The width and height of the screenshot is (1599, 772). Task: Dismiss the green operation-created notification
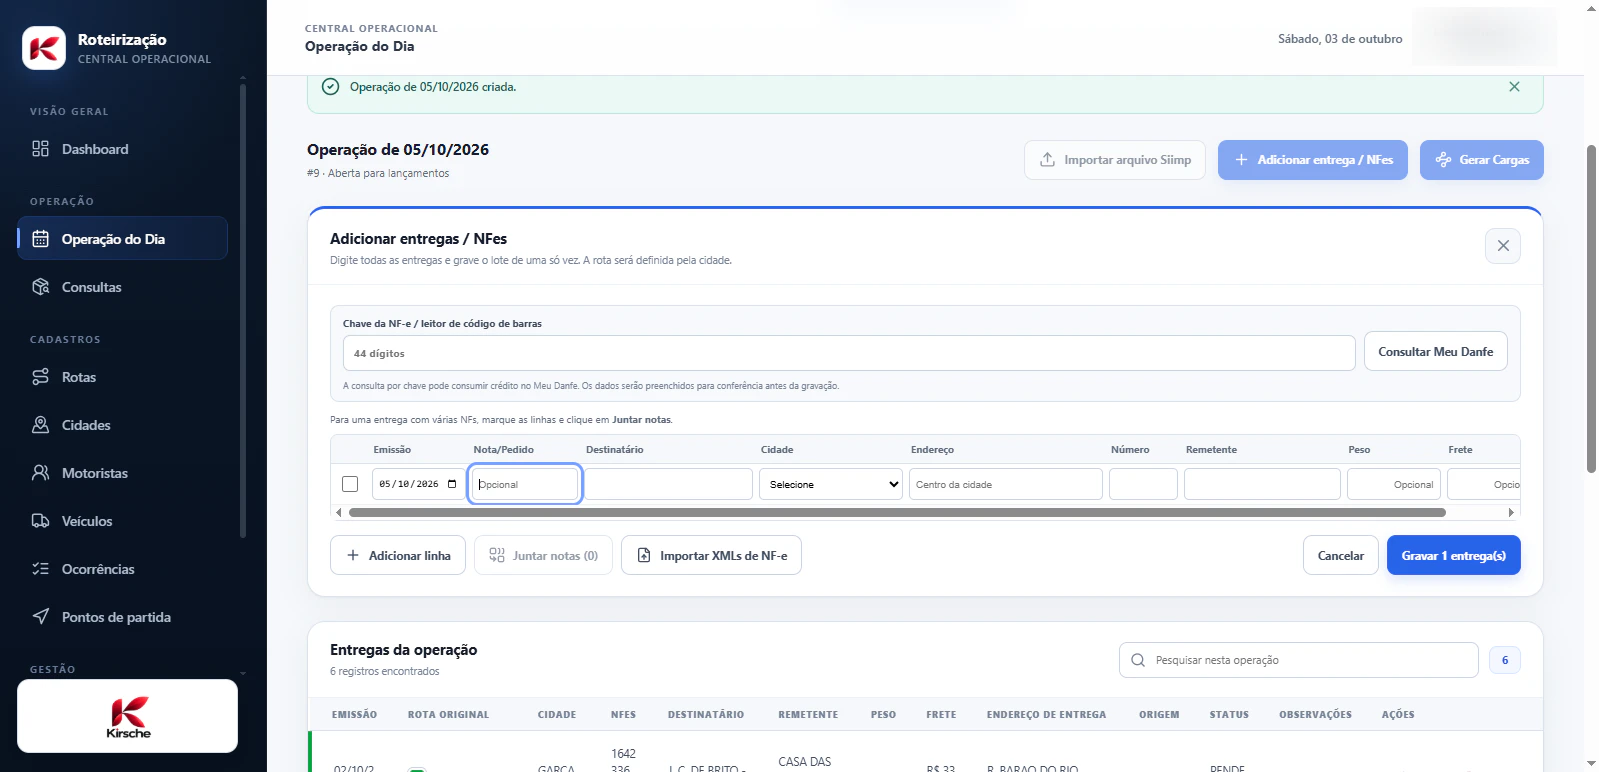coord(1514,87)
